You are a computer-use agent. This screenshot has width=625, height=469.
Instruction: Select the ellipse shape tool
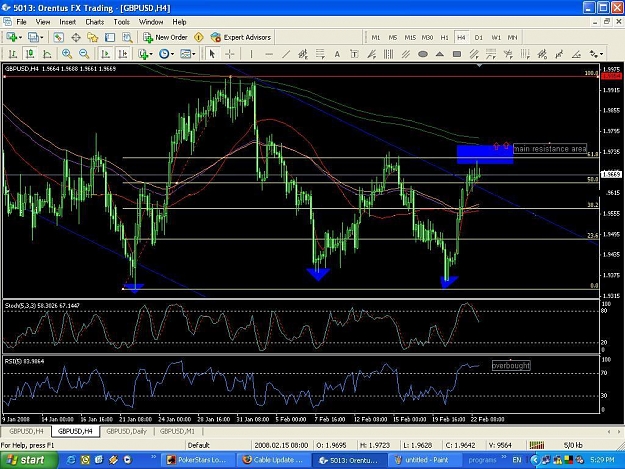[x=423, y=54]
